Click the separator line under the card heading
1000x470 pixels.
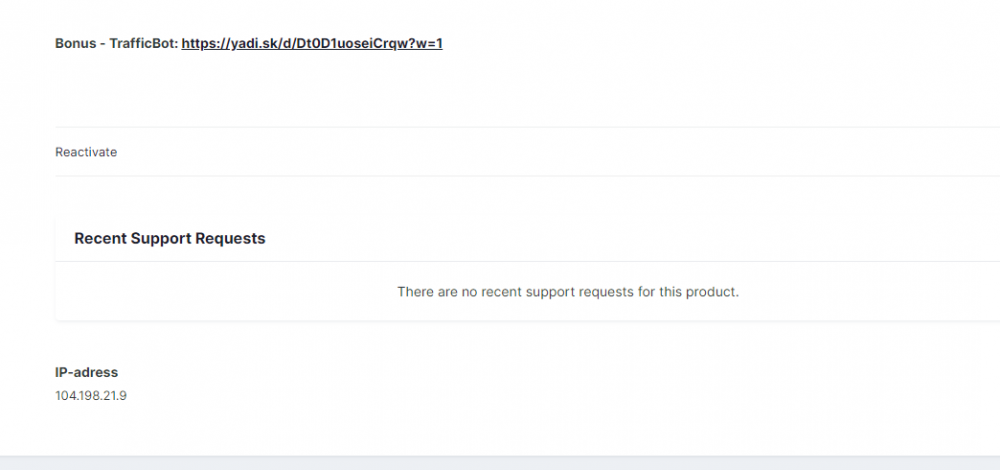[x=500, y=262]
